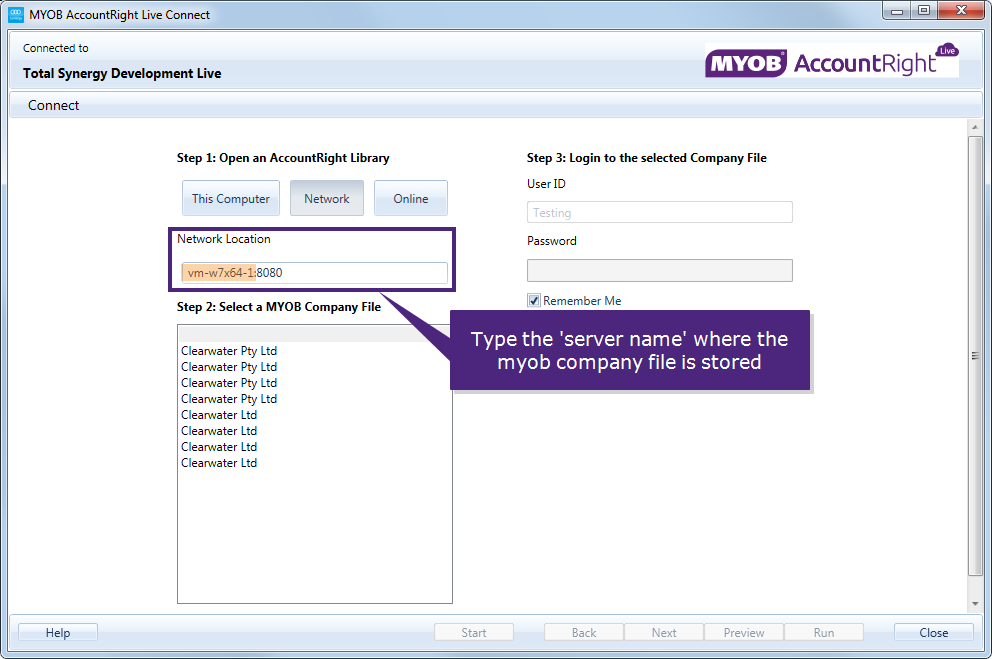
Task: Click the MYOB icon in the title bar
Action: point(14,14)
